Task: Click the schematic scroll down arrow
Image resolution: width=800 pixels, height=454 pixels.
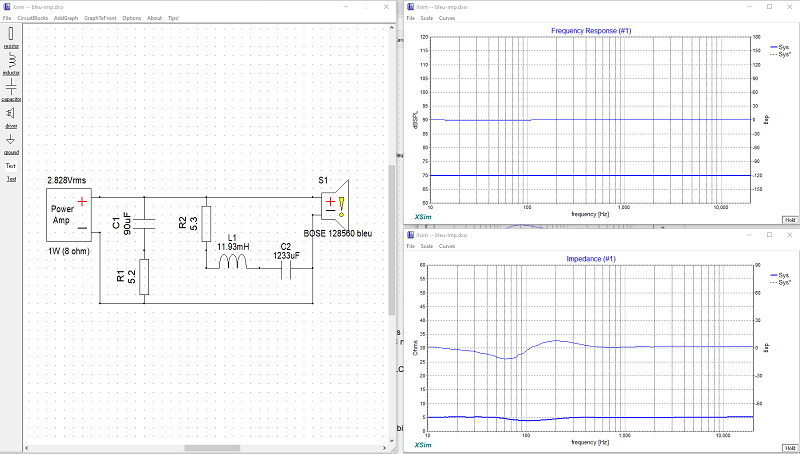Action: (391, 441)
